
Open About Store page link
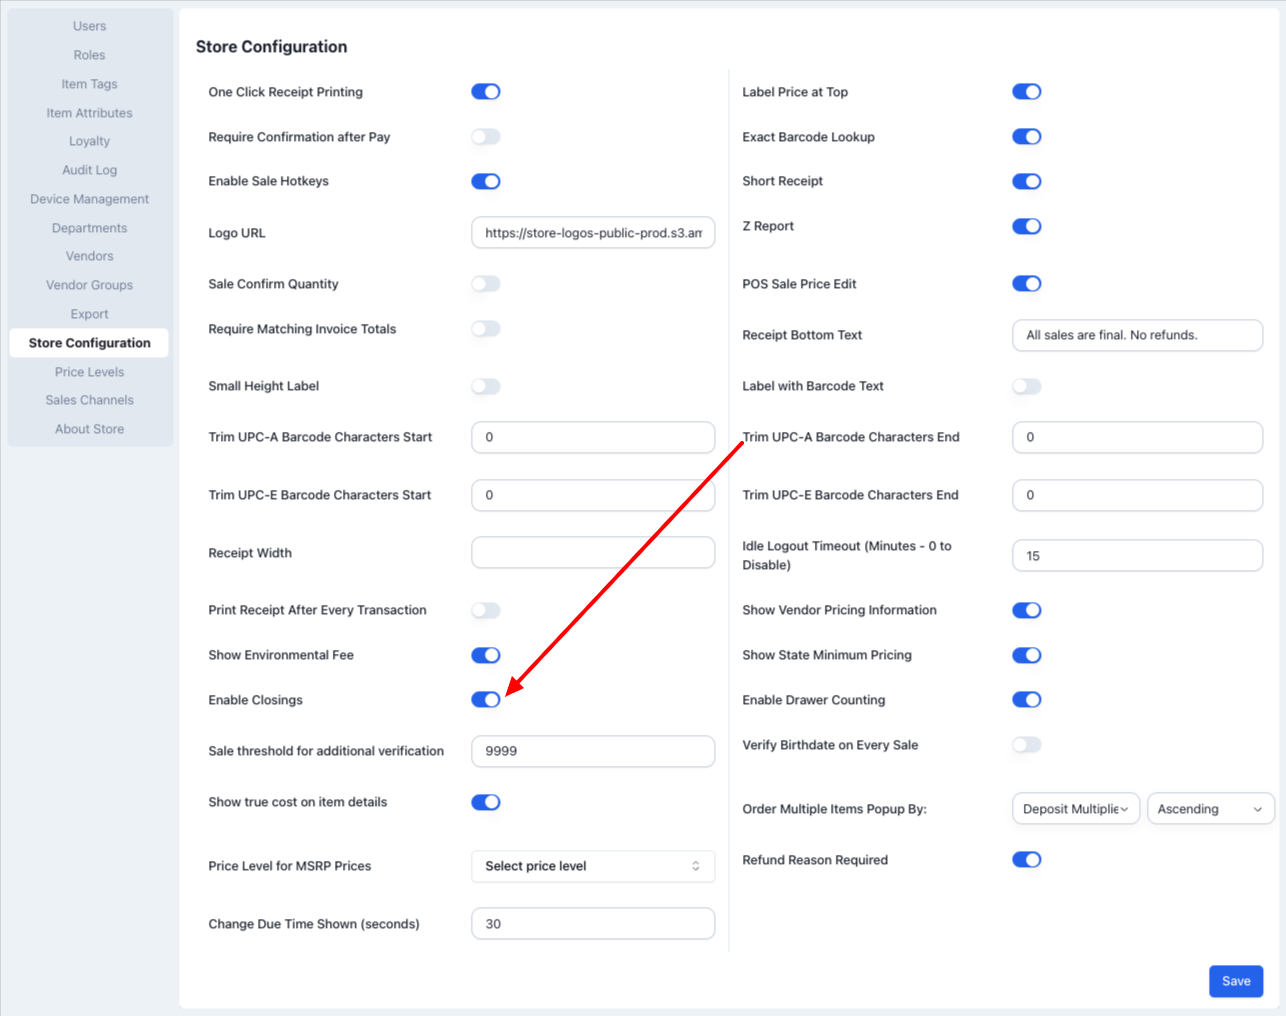(x=89, y=429)
